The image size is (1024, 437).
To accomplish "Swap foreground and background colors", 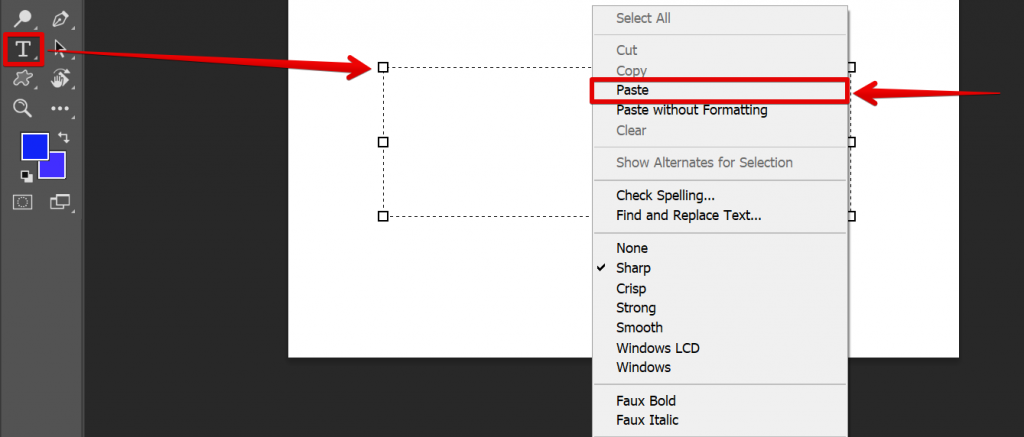I will (63, 137).
